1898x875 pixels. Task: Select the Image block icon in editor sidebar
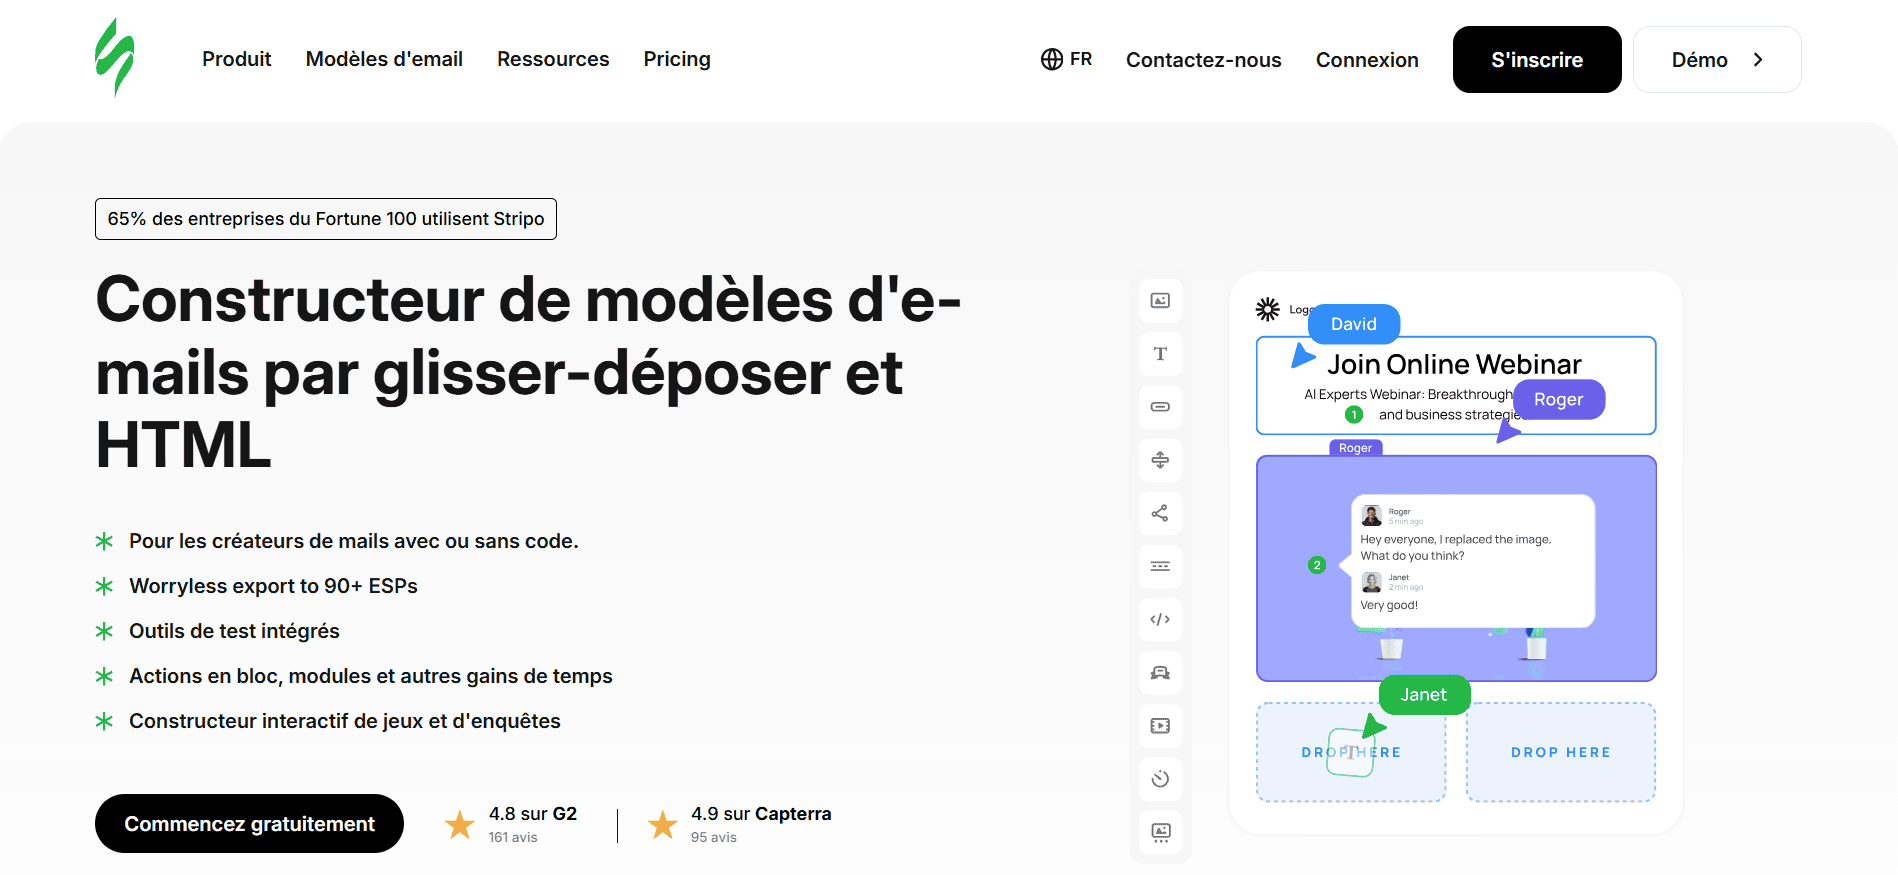coord(1160,300)
